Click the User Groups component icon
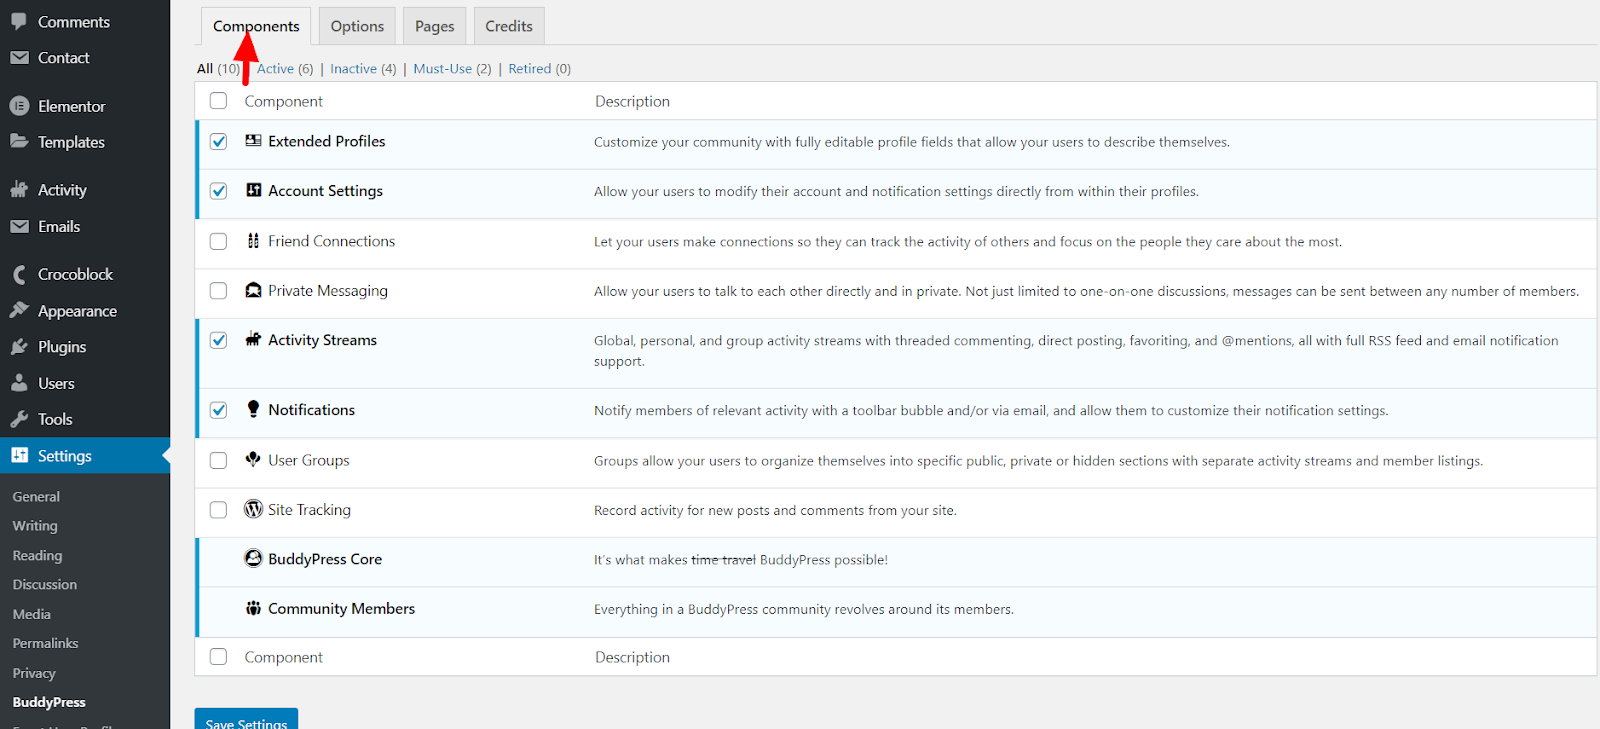1600x729 pixels. 254,459
